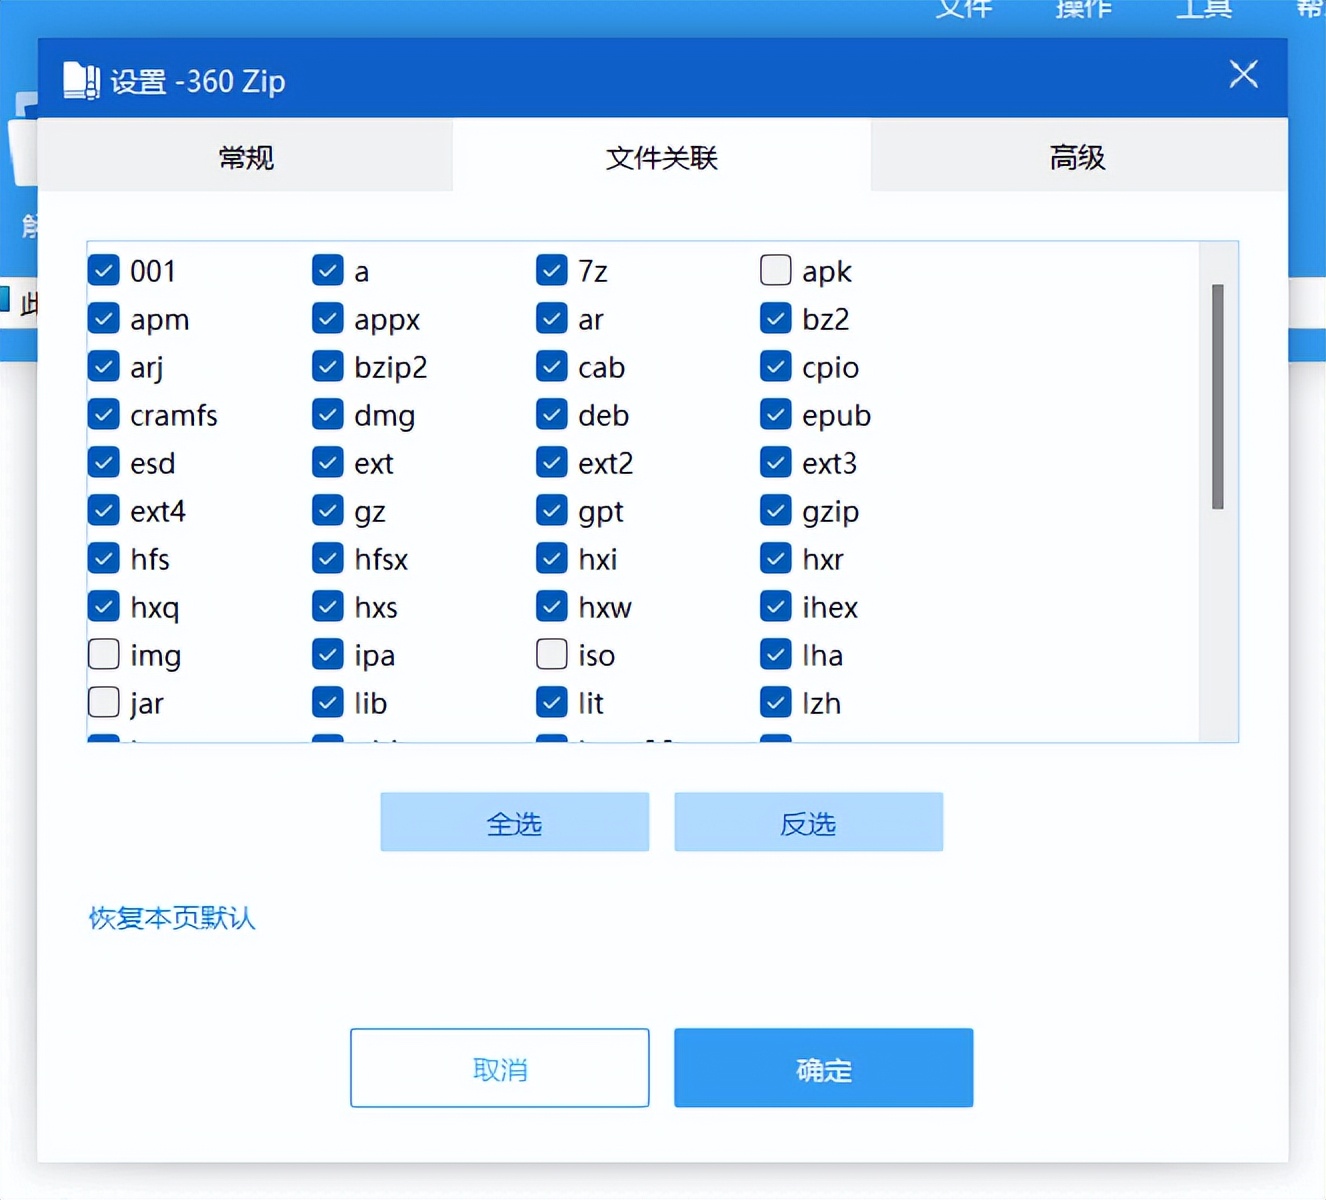Click the file list vertical scrollbar thumb
Viewport: 1326px width, 1200px height.
click(x=1217, y=397)
